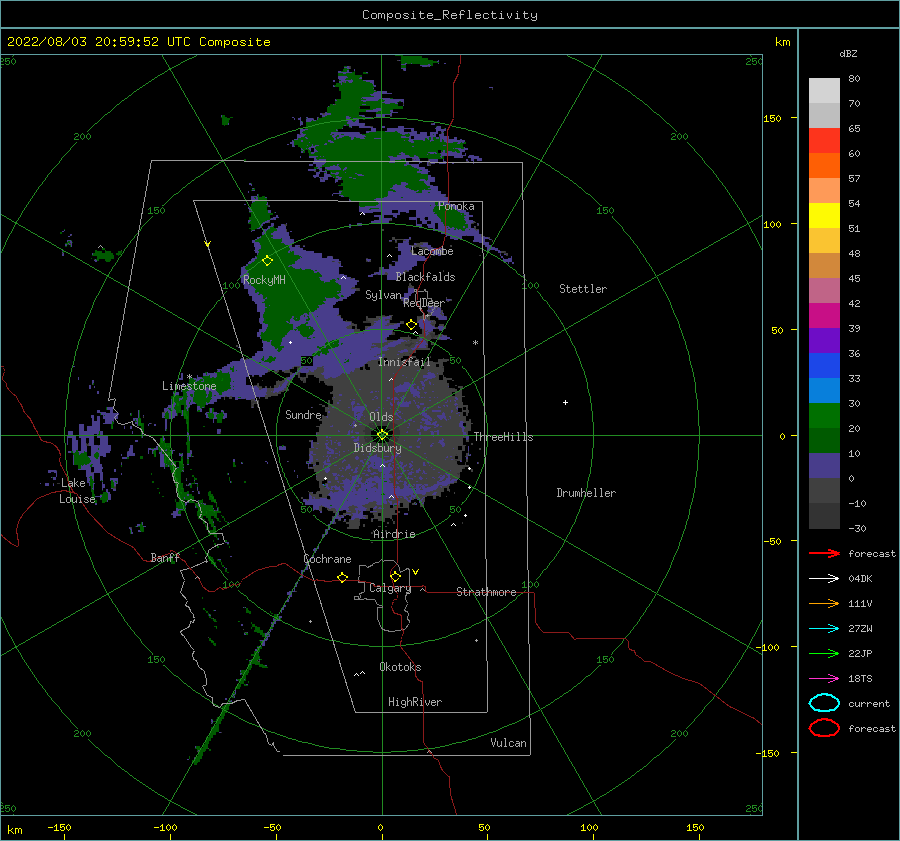The image size is (900, 841).
Task: Click the HighRiver label
Action: [x=414, y=702]
